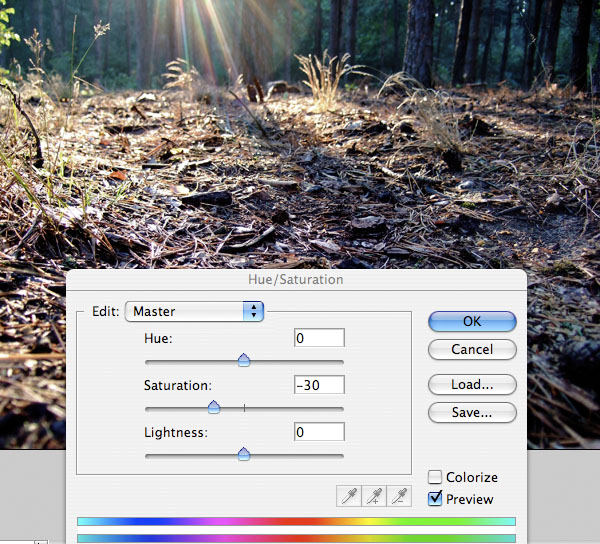The width and height of the screenshot is (600, 544).
Task: Select the Add to Sample eyedropper
Action: [x=374, y=496]
